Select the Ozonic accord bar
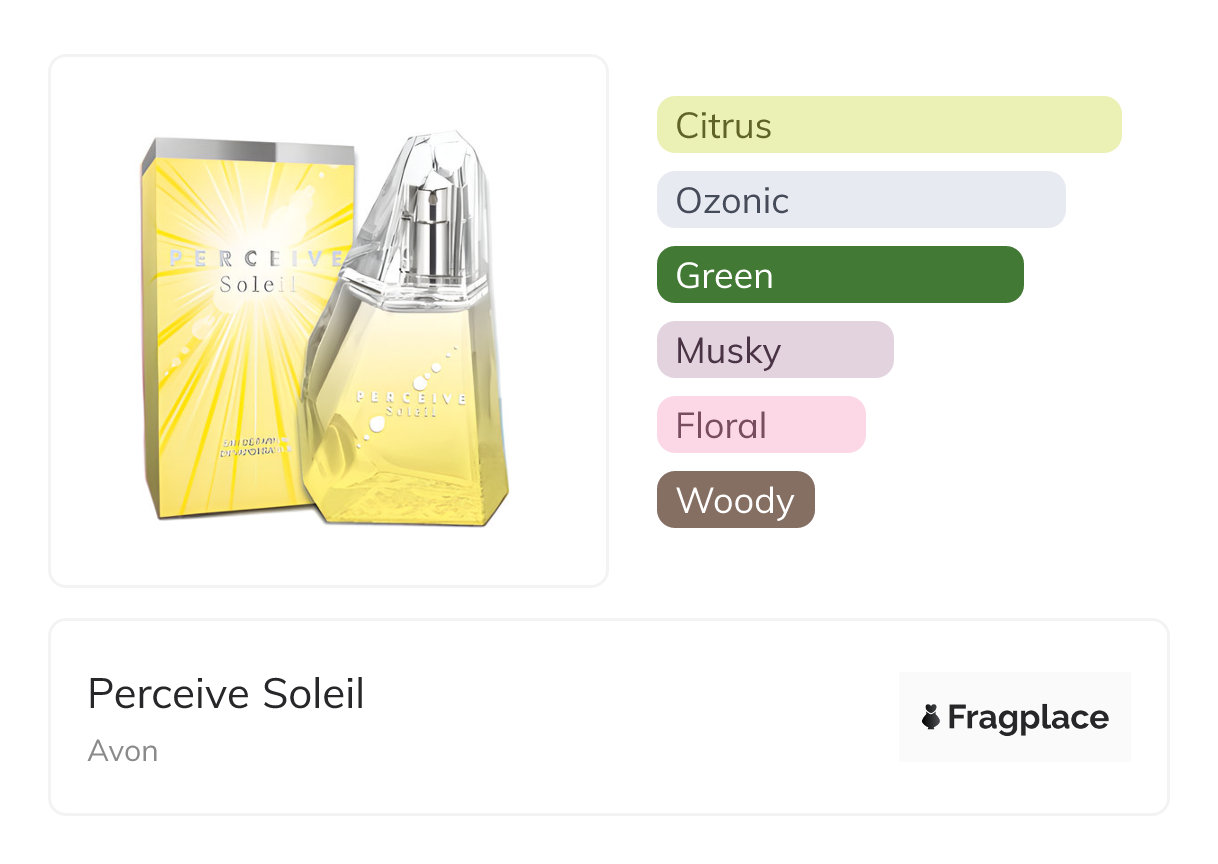The height and width of the screenshot is (864, 1218). click(860, 200)
